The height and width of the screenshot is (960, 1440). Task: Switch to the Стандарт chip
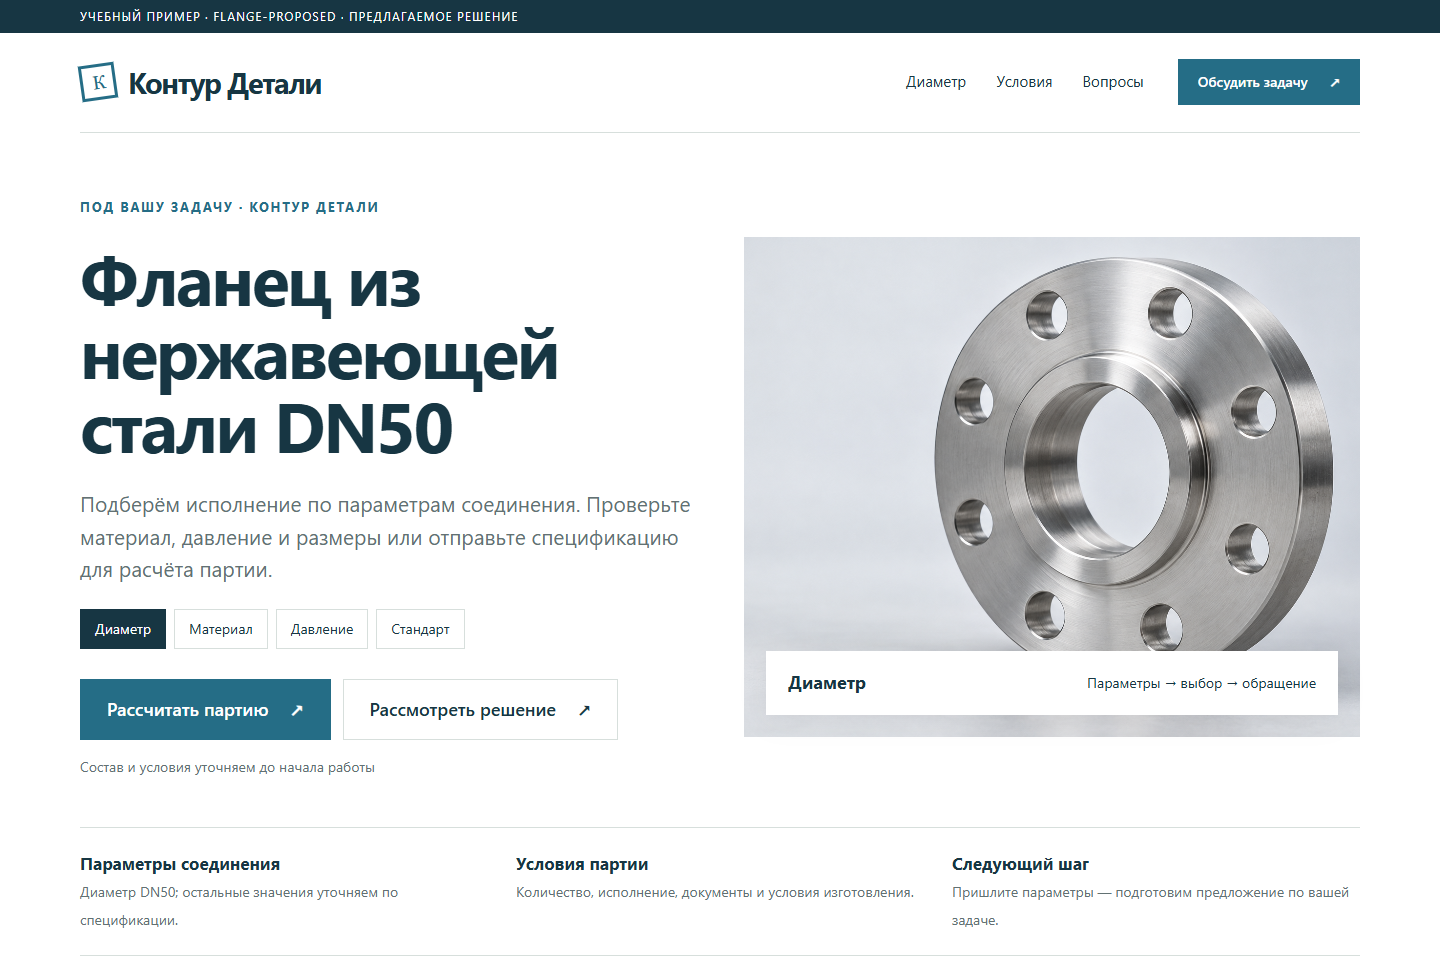(x=420, y=629)
